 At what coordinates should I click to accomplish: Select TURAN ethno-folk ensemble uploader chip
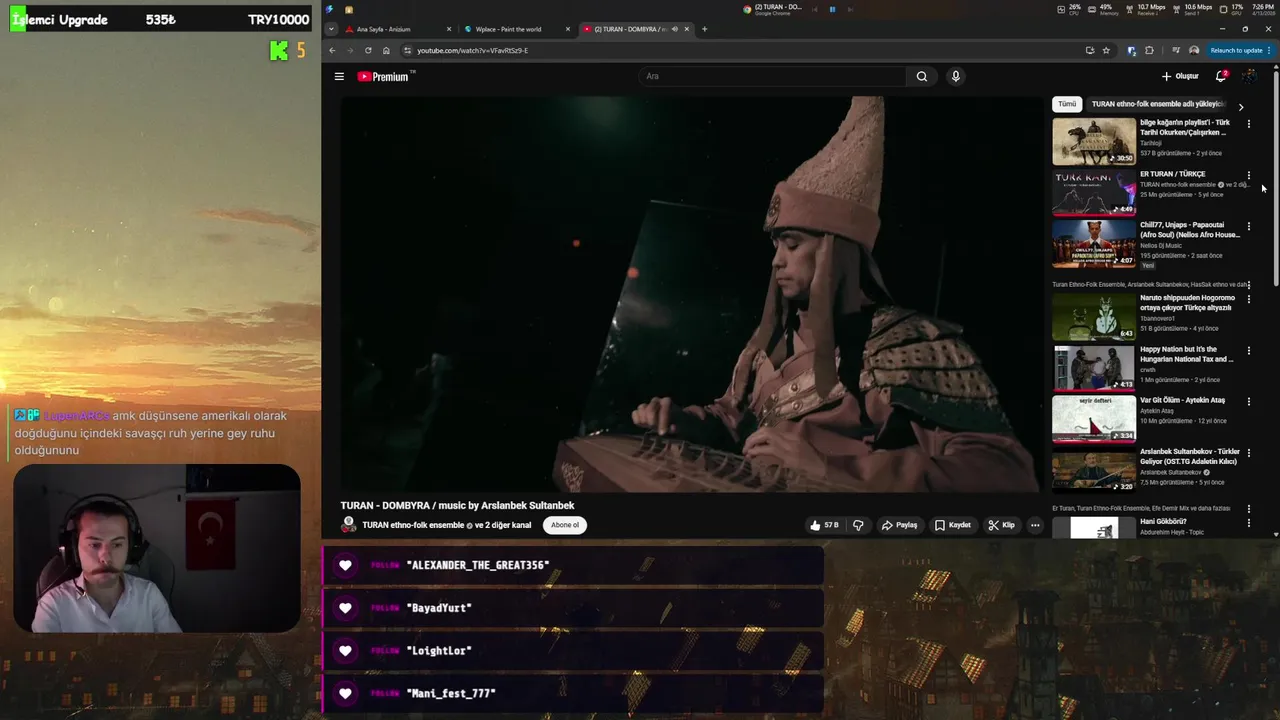coord(1158,104)
